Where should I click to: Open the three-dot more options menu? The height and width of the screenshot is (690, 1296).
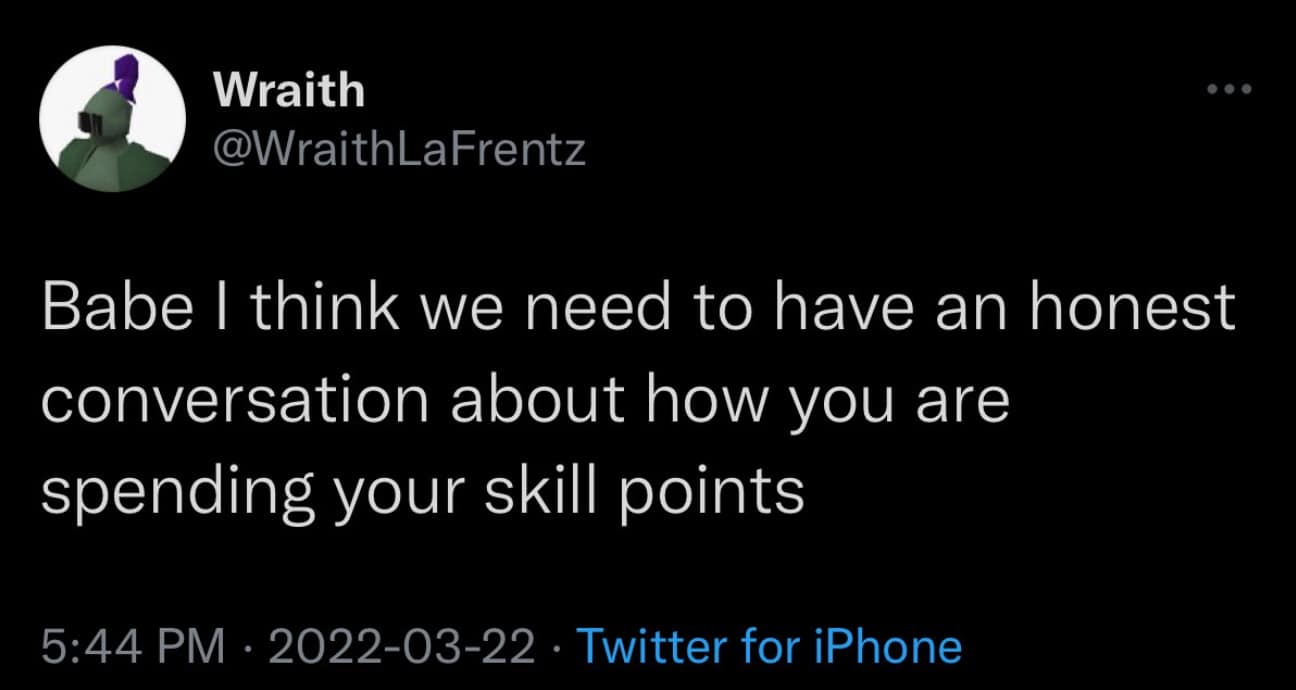(1229, 88)
